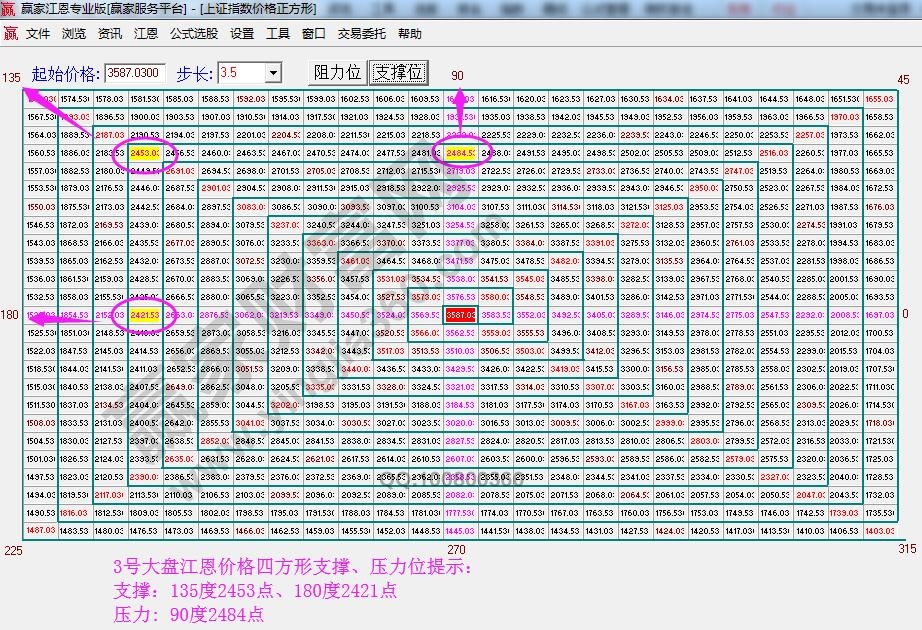Open the 文件 menu

pos(38,33)
